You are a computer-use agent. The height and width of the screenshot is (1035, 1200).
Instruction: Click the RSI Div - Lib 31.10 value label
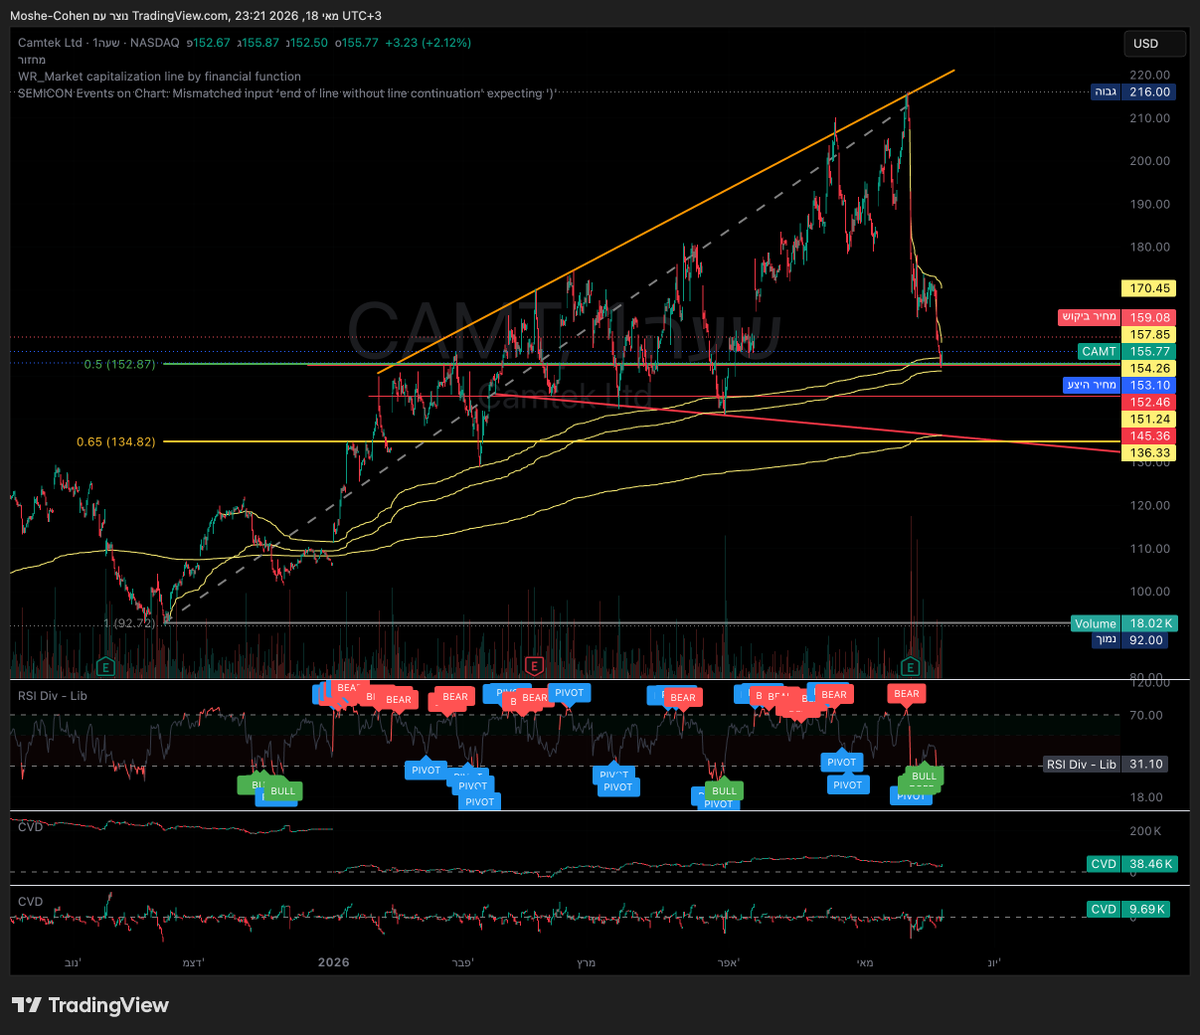1107,764
